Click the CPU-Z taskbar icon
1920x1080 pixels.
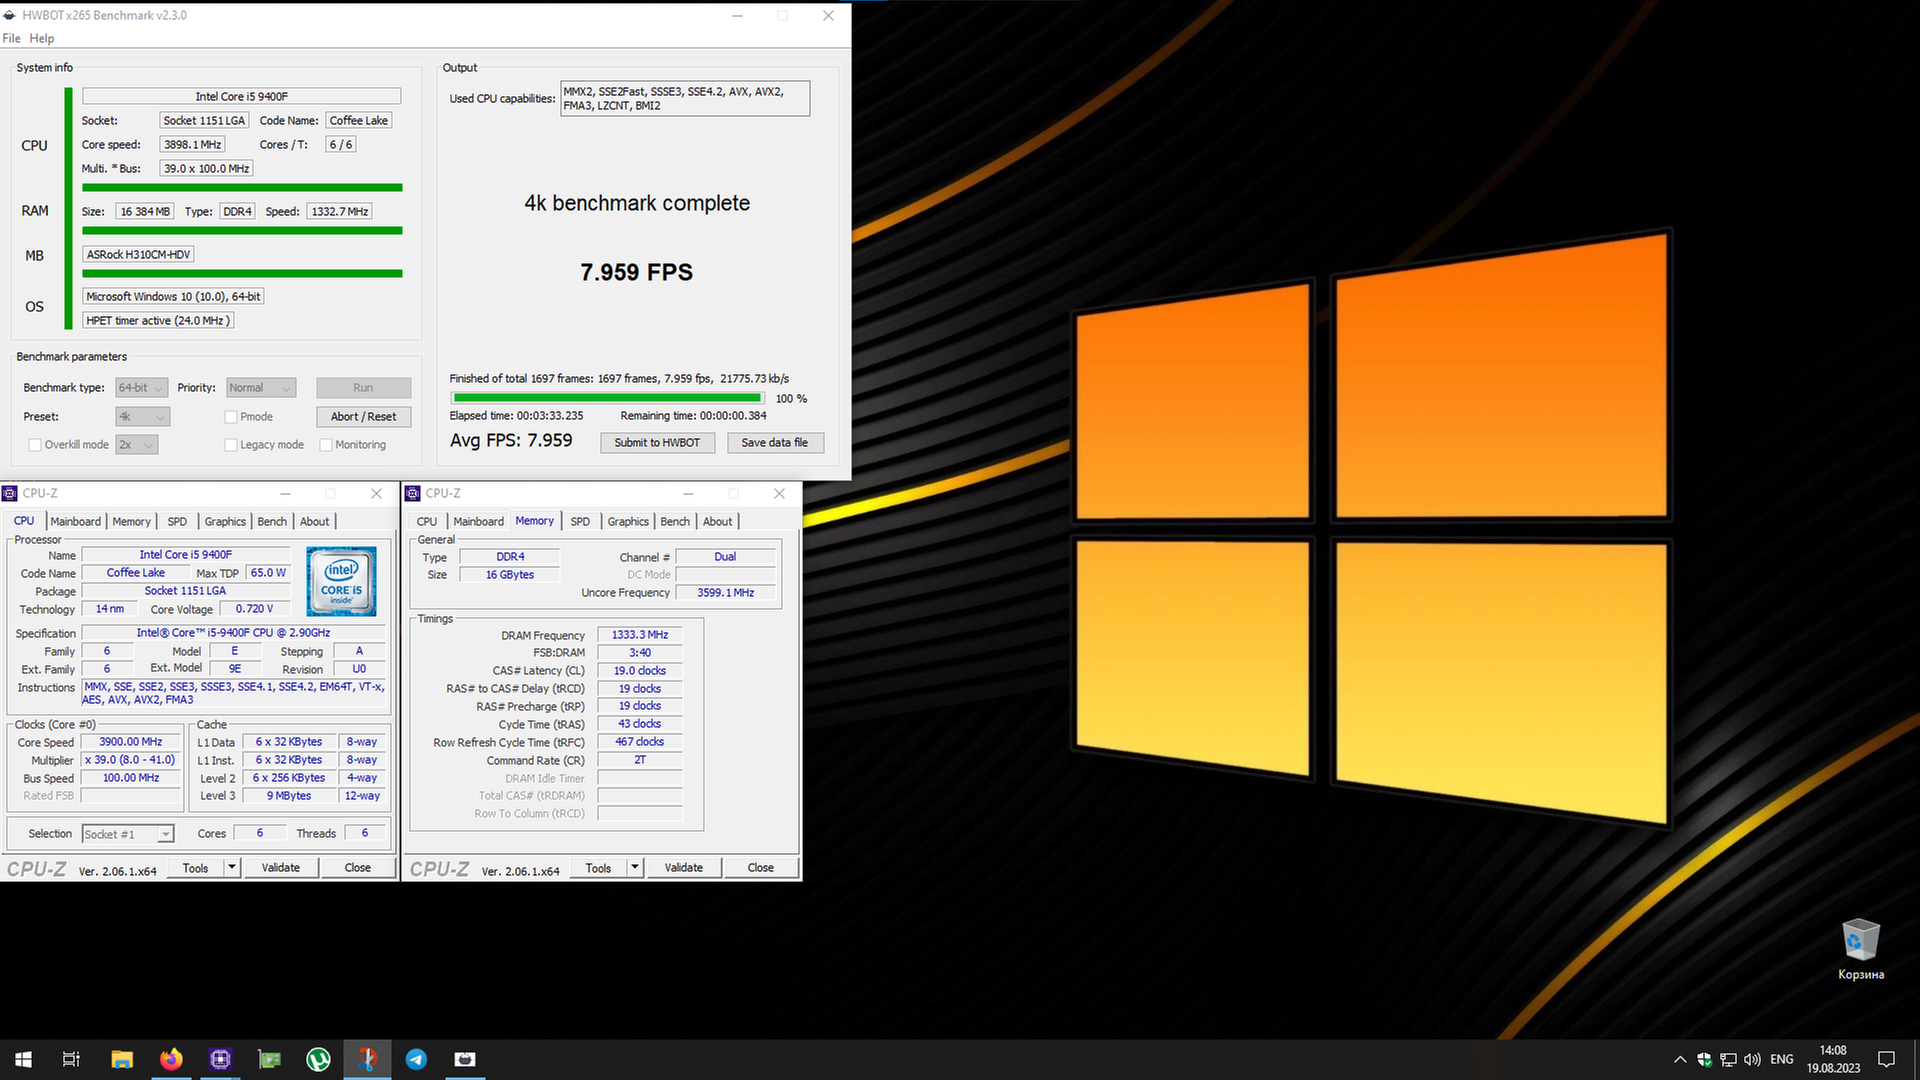coord(220,1059)
